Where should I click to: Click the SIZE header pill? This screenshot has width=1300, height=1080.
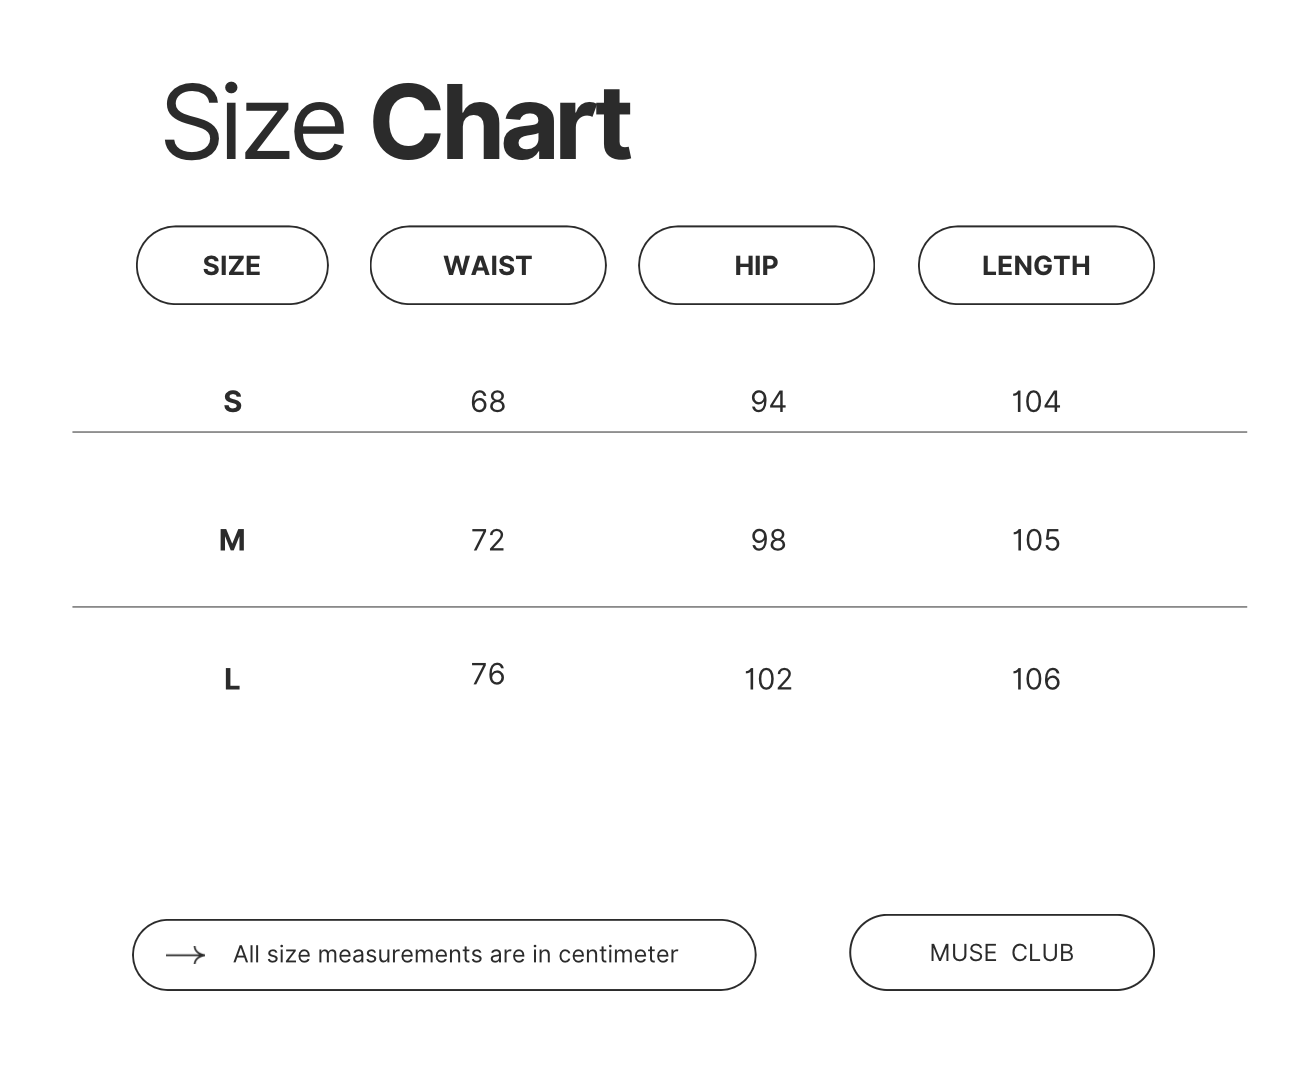232,265
